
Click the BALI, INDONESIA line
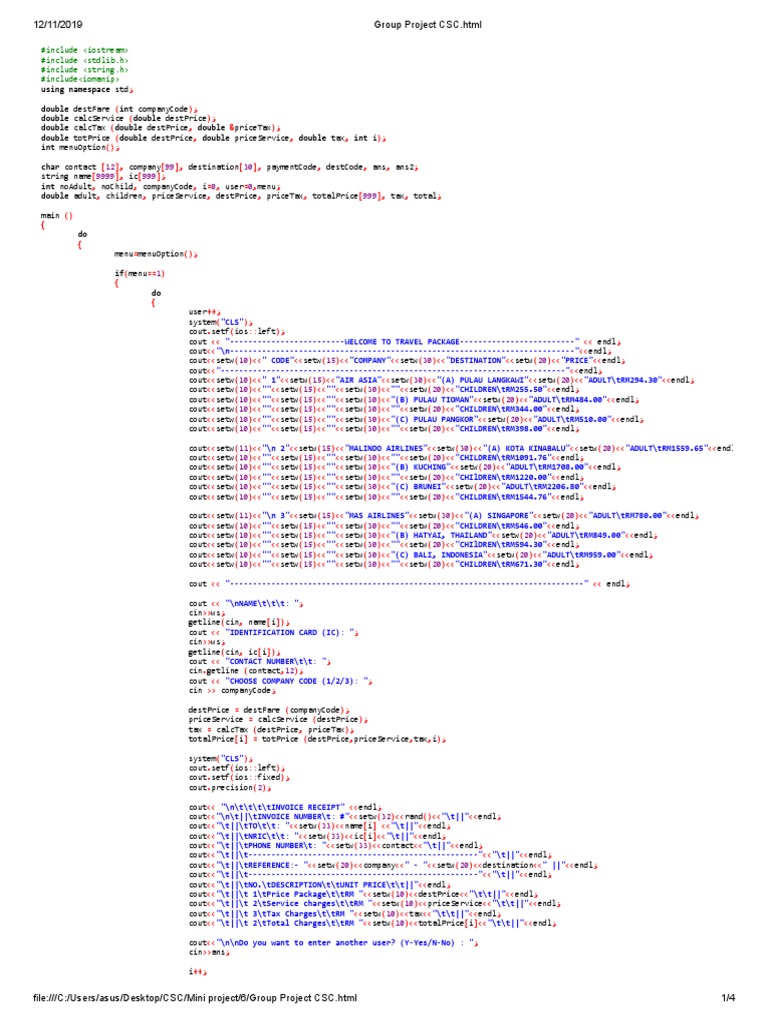[x=421, y=555]
